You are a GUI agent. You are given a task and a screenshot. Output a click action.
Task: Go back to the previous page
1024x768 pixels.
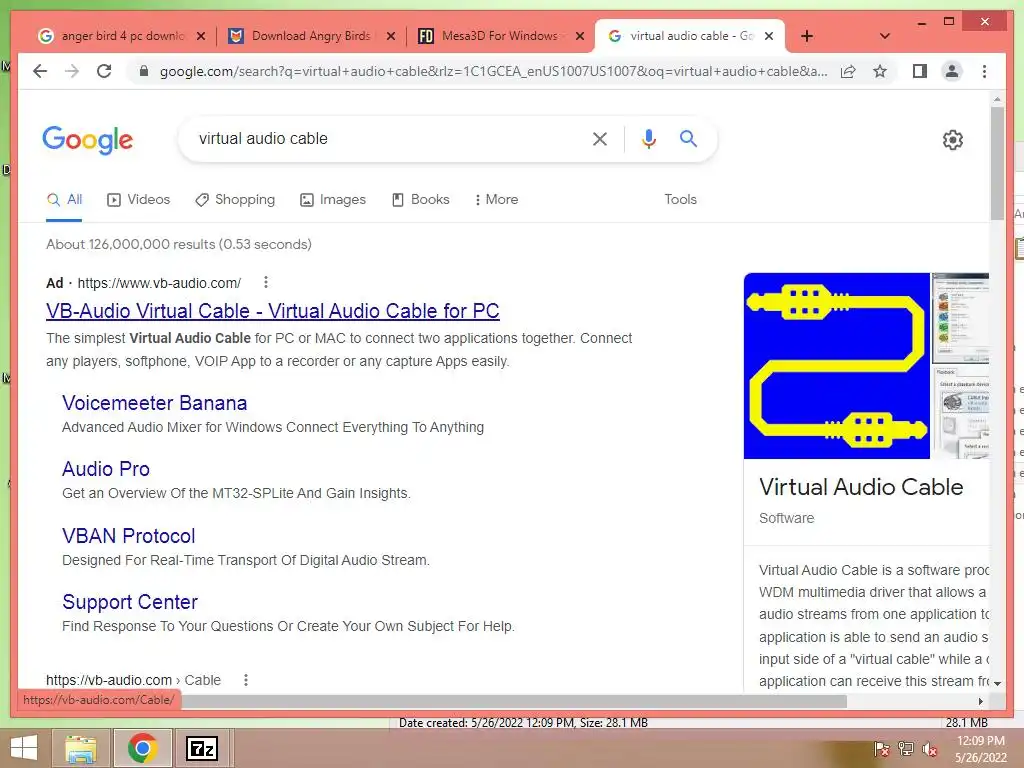(40, 71)
